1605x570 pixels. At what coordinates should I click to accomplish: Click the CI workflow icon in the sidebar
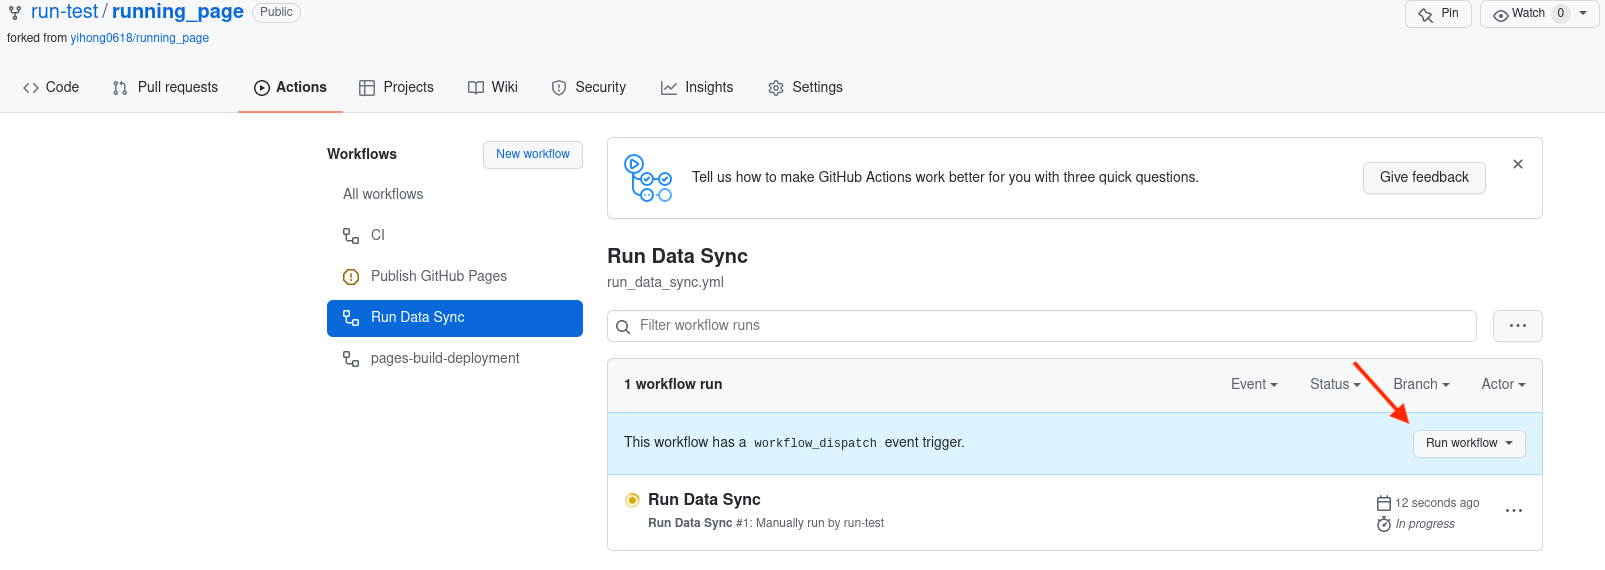(351, 236)
